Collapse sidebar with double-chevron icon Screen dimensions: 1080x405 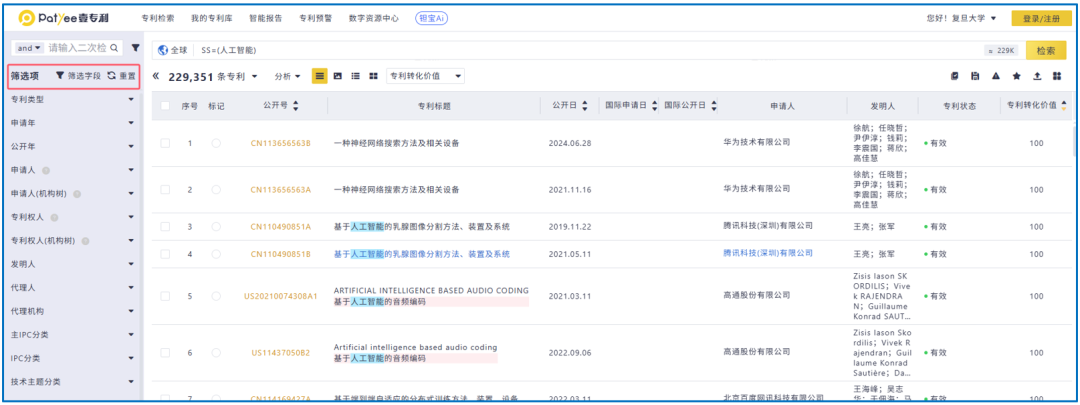[156, 76]
